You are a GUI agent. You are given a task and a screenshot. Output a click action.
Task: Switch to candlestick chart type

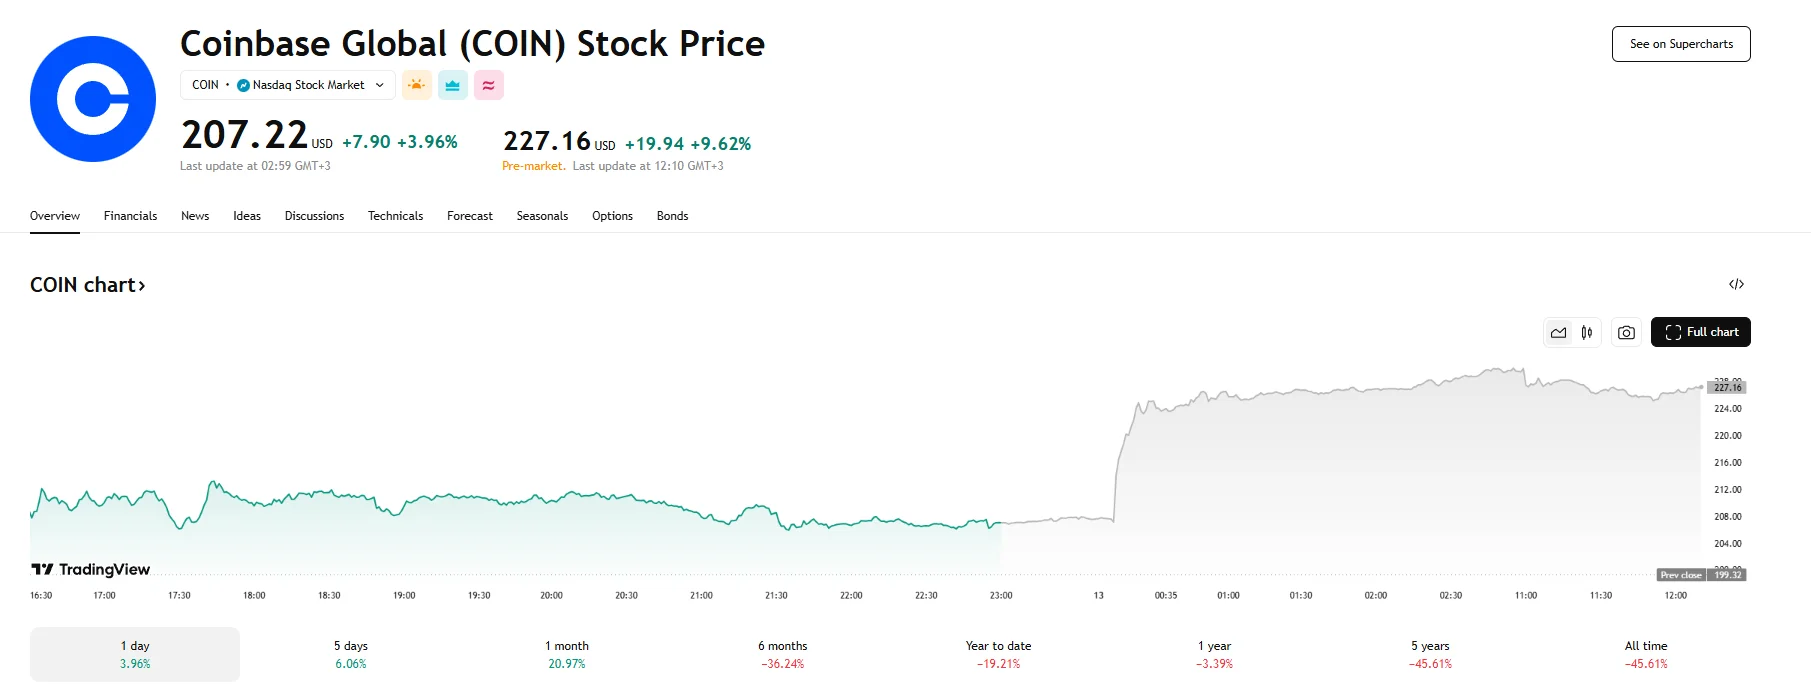coord(1587,332)
